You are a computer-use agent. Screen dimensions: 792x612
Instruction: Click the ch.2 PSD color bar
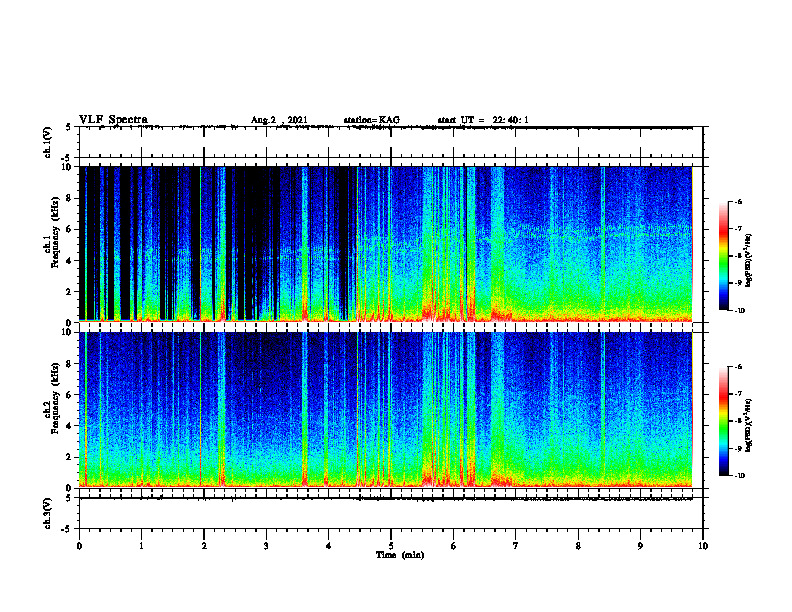click(x=723, y=421)
